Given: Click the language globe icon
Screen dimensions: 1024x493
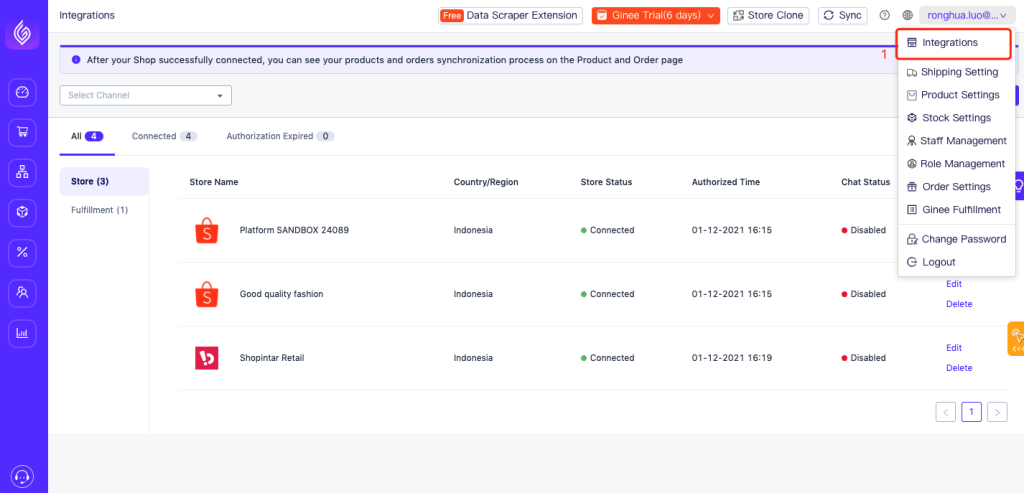Looking at the screenshot, I should pyautogui.click(x=907, y=15).
